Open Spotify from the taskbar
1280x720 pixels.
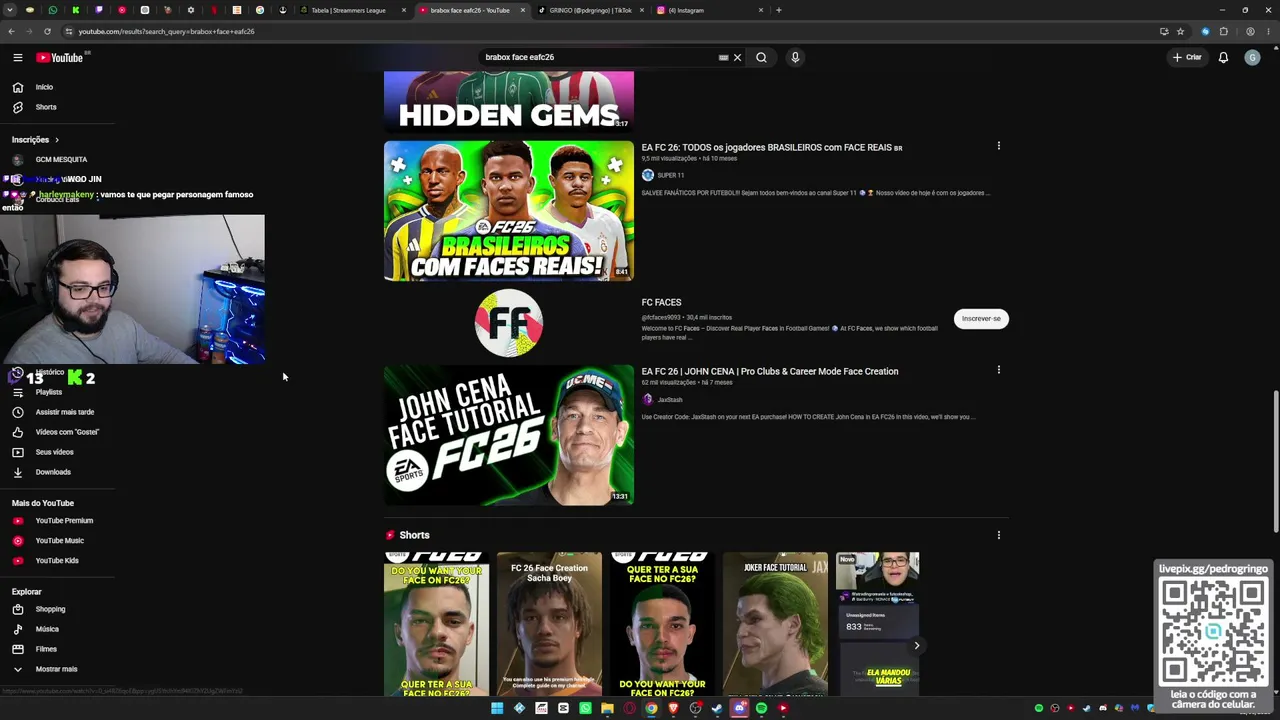click(x=761, y=708)
